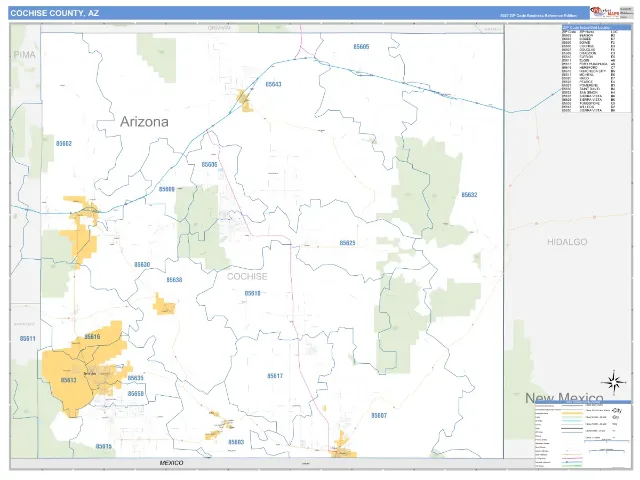Click ZIP code label 85607
This screenshot has width=640, height=480.
pos(379,416)
